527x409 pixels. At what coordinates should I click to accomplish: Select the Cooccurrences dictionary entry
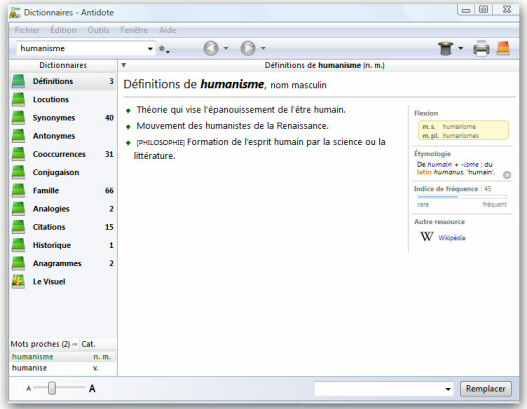pos(63,154)
